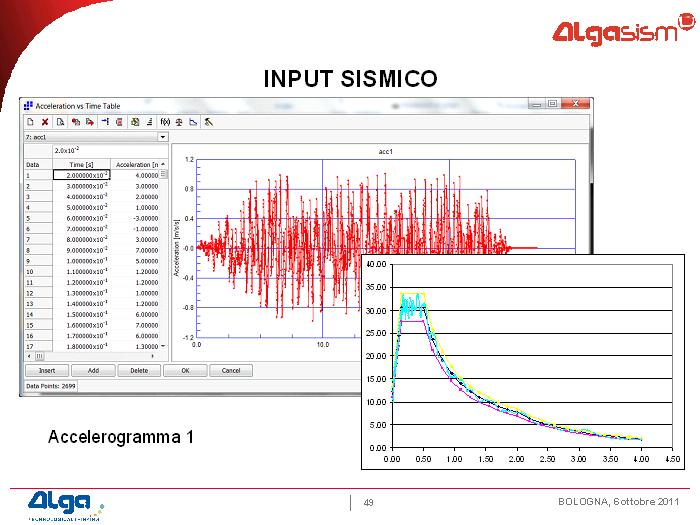Click the balance scale icon in toolbar
Screen dimensions: 700x525
pyautogui.click(x=179, y=121)
